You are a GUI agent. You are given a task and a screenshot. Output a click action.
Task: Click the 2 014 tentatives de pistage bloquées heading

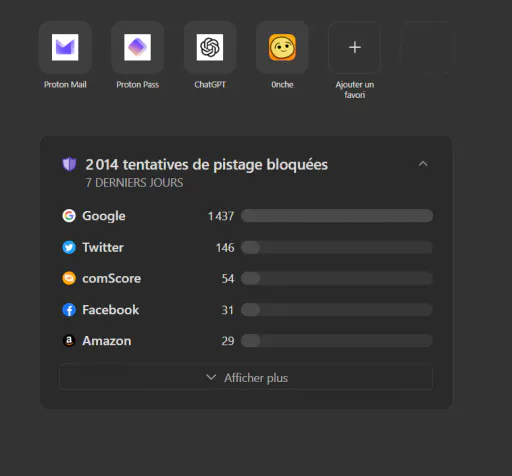coord(206,165)
